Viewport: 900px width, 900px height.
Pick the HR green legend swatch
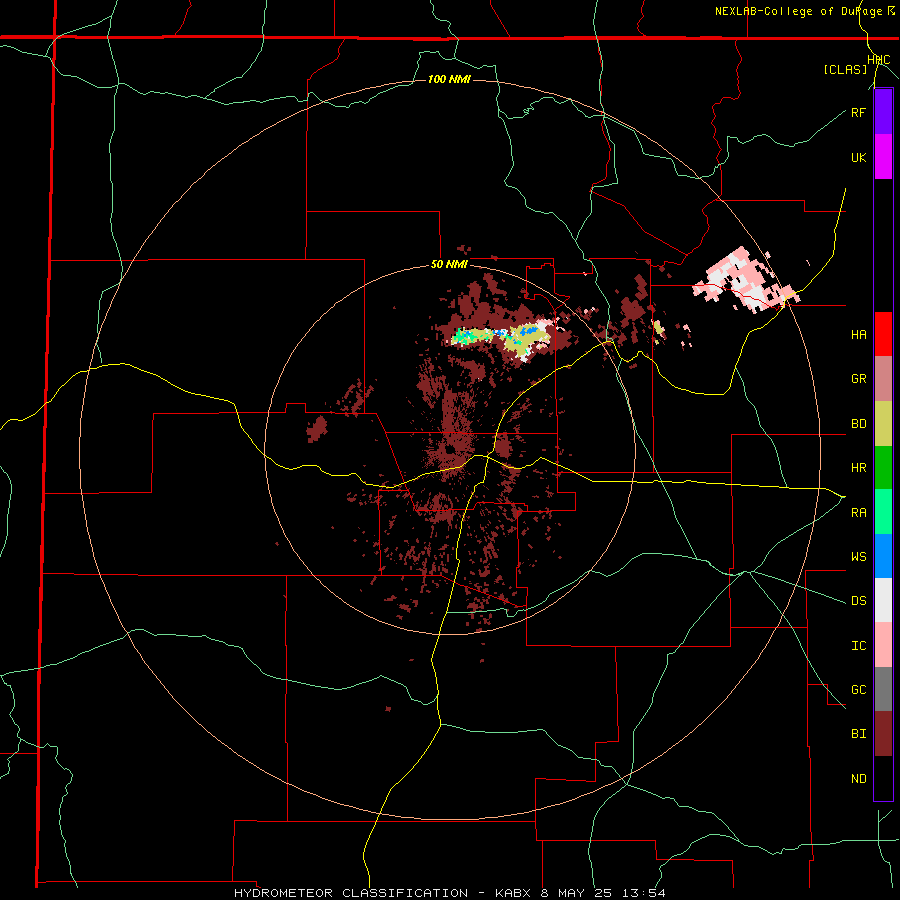883,468
